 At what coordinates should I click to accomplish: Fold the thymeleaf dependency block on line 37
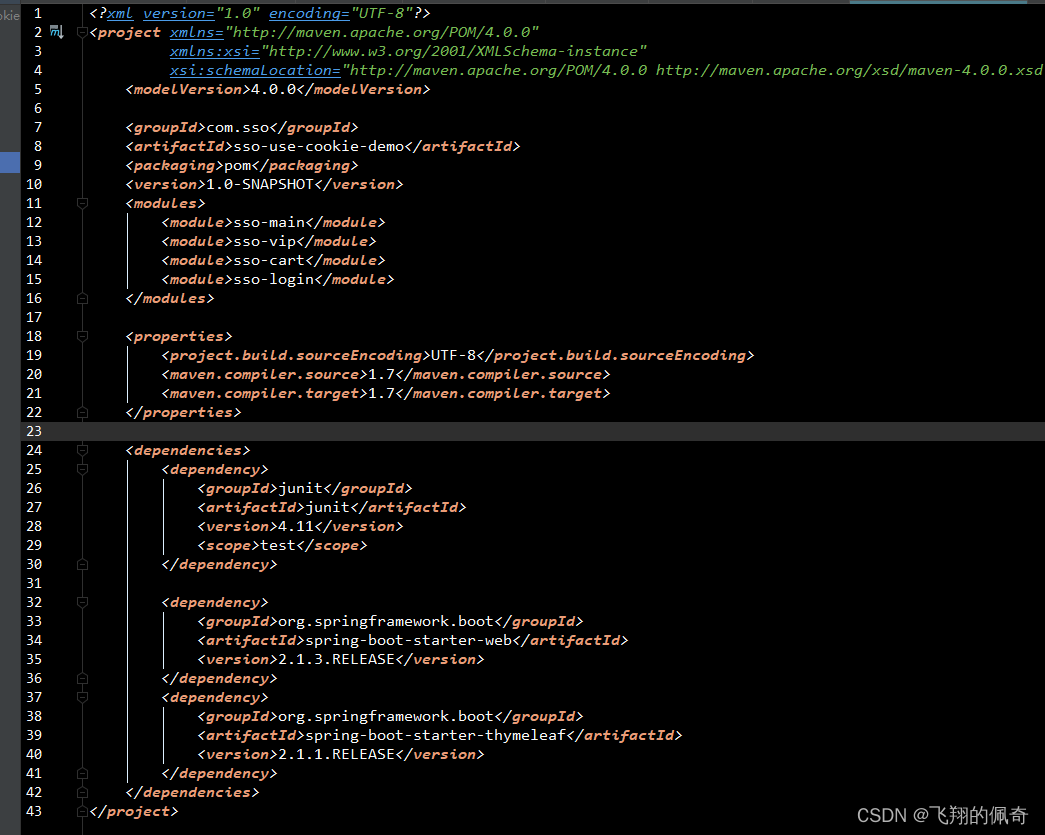click(83, 697)
